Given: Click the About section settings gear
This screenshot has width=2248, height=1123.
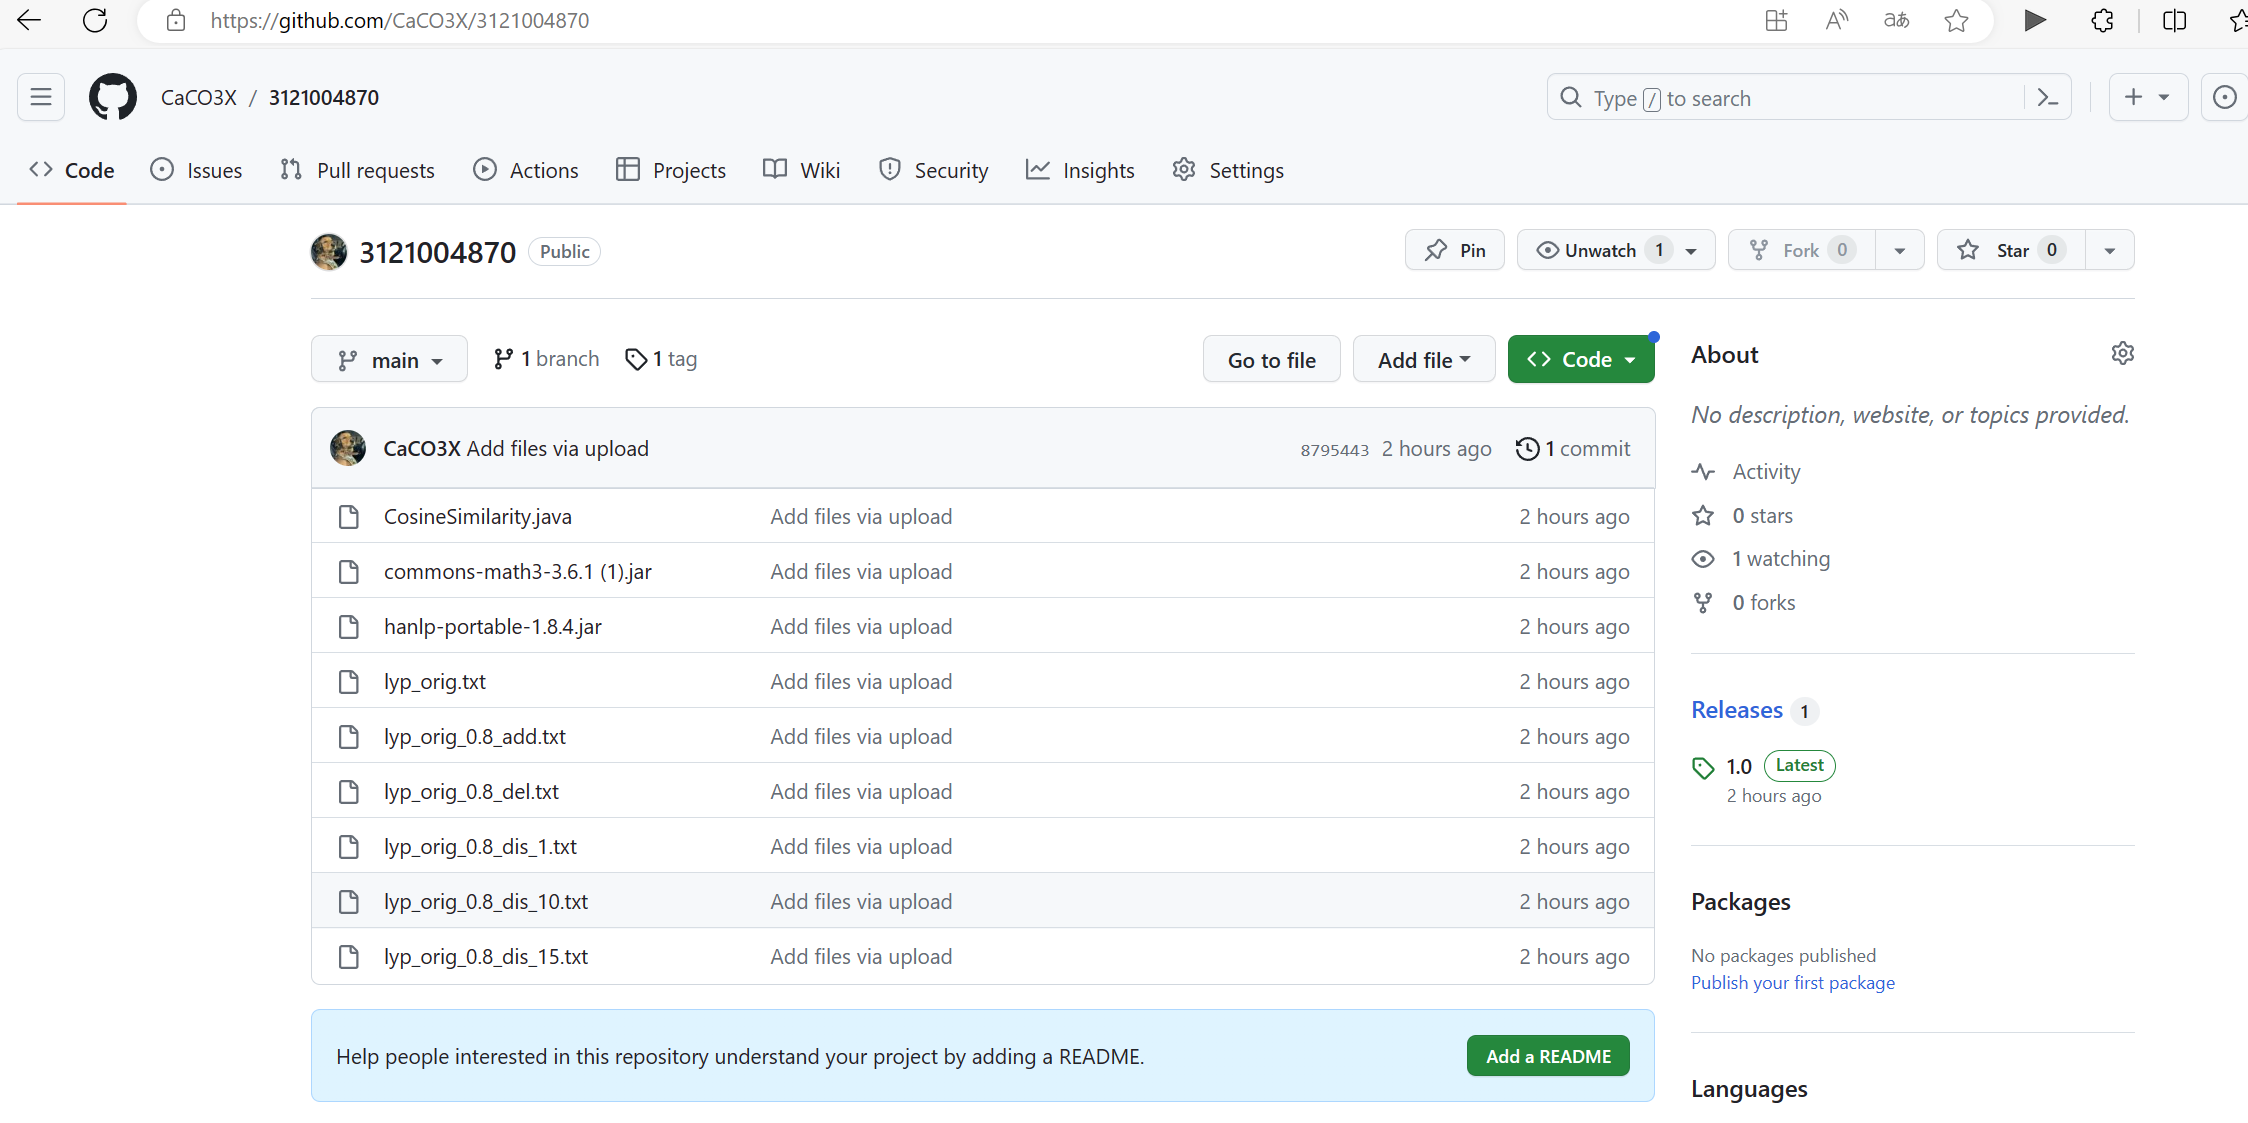Looking at the screenshot, I should tap(2122, 354).
